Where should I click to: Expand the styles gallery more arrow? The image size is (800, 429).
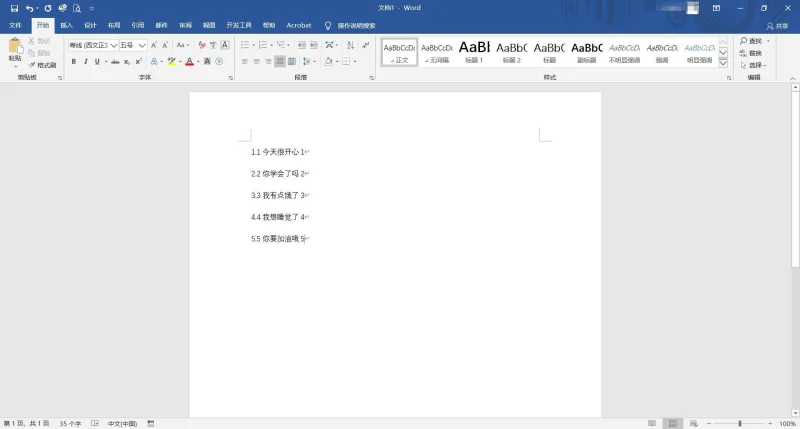(x=723, y=63)
